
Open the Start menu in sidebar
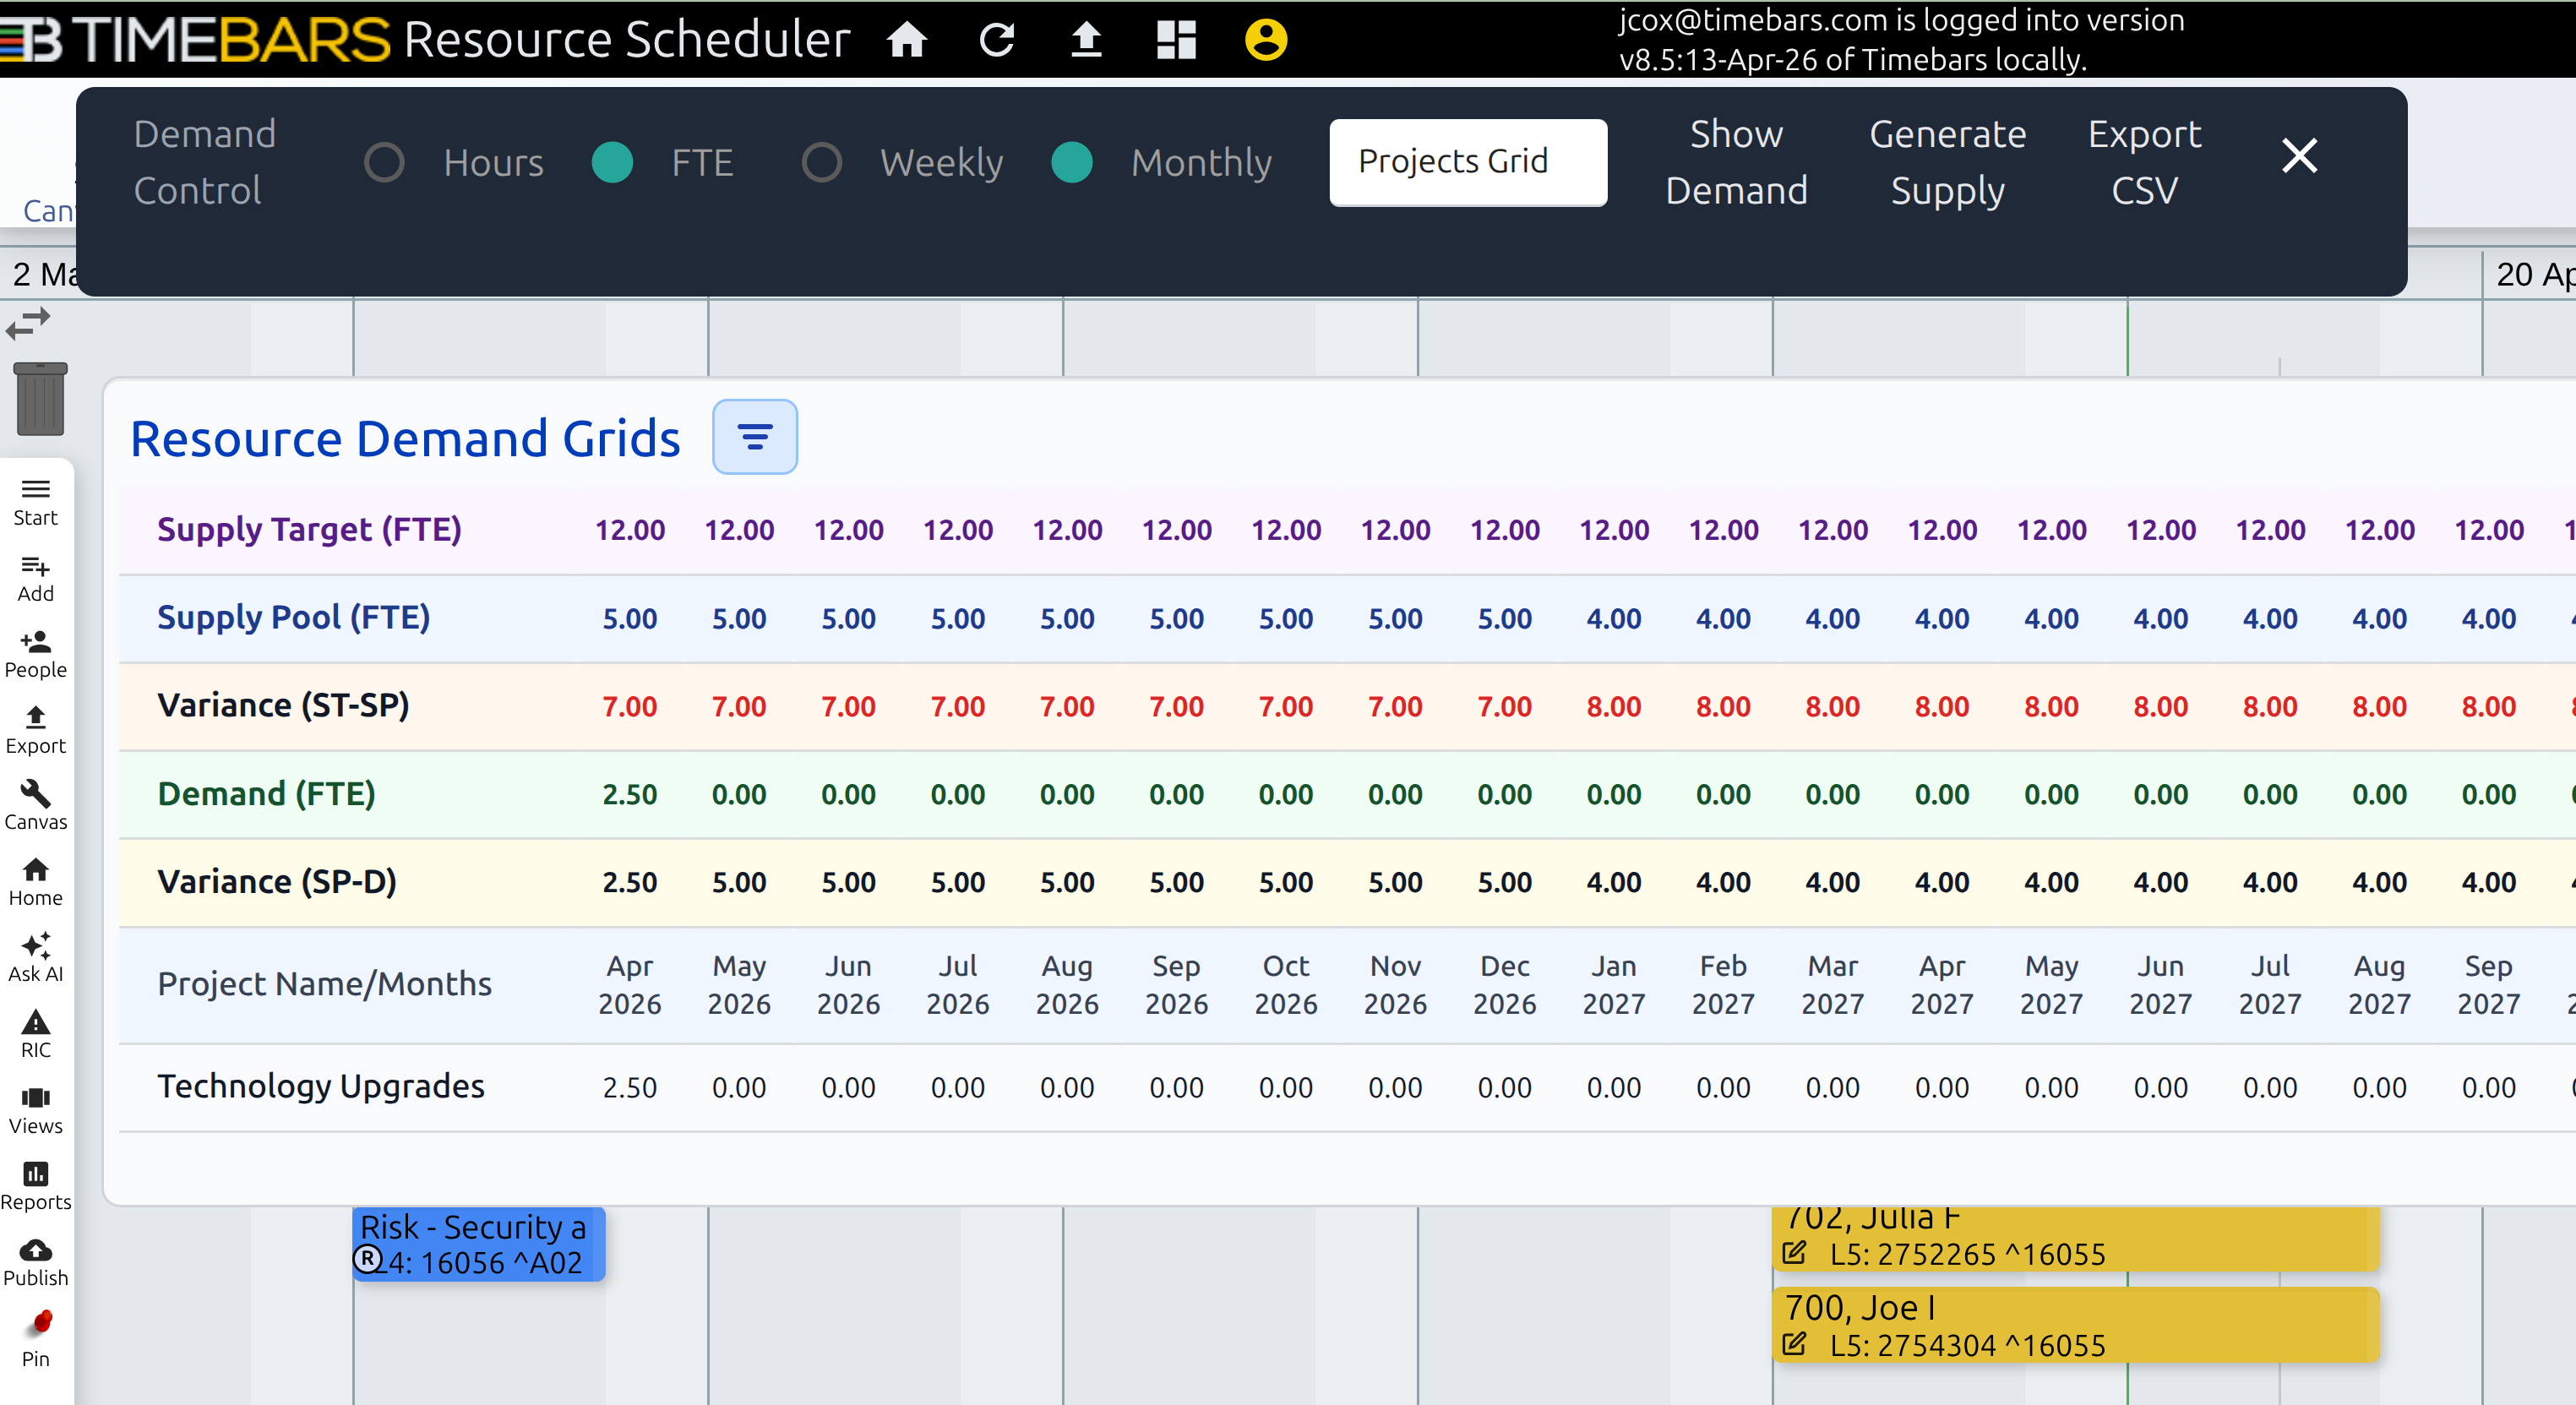point(35,502)
